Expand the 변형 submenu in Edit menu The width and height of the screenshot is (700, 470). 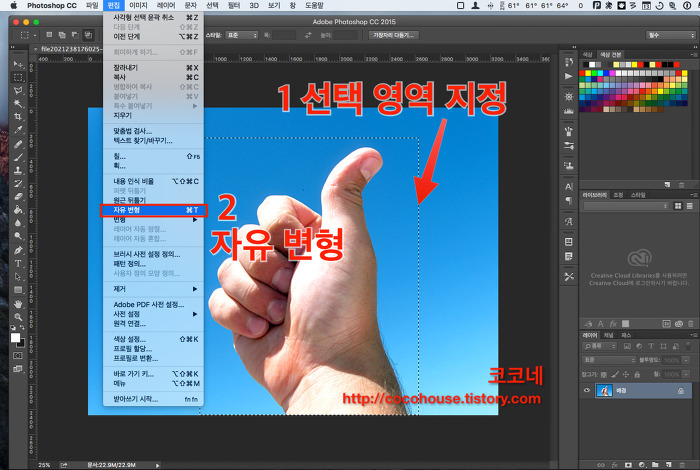(x=153, y=220)
